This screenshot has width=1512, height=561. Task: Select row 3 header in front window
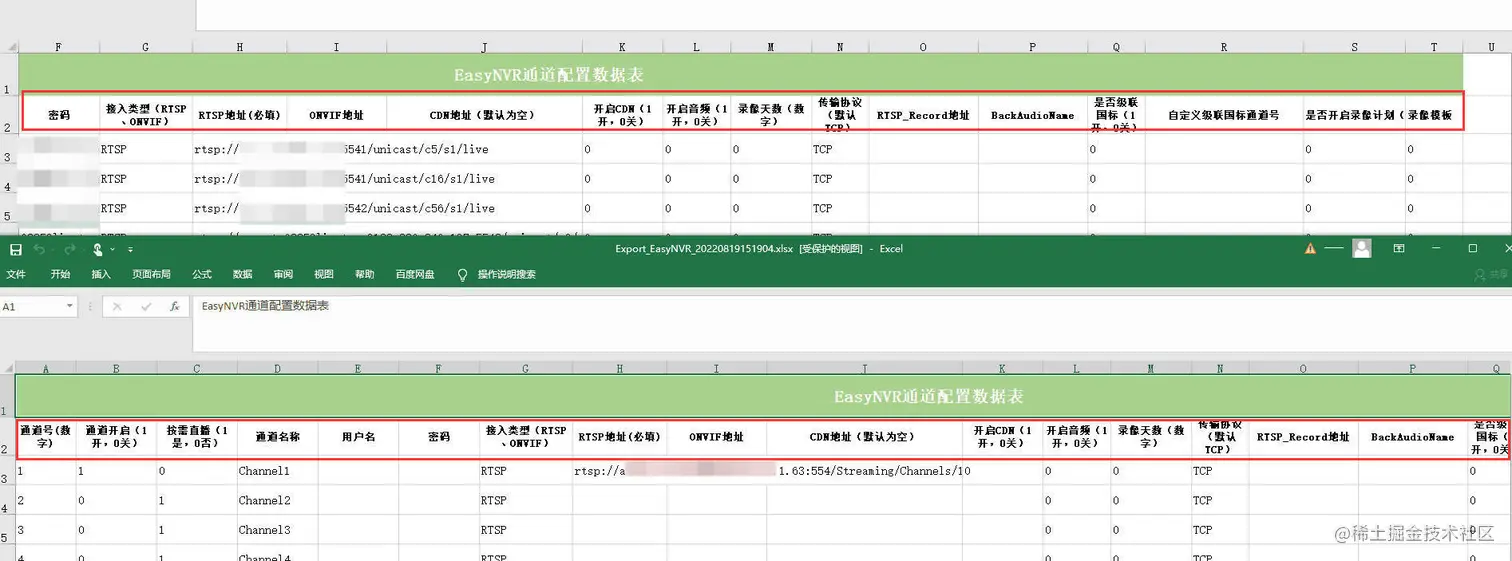[x=7, y=471]
